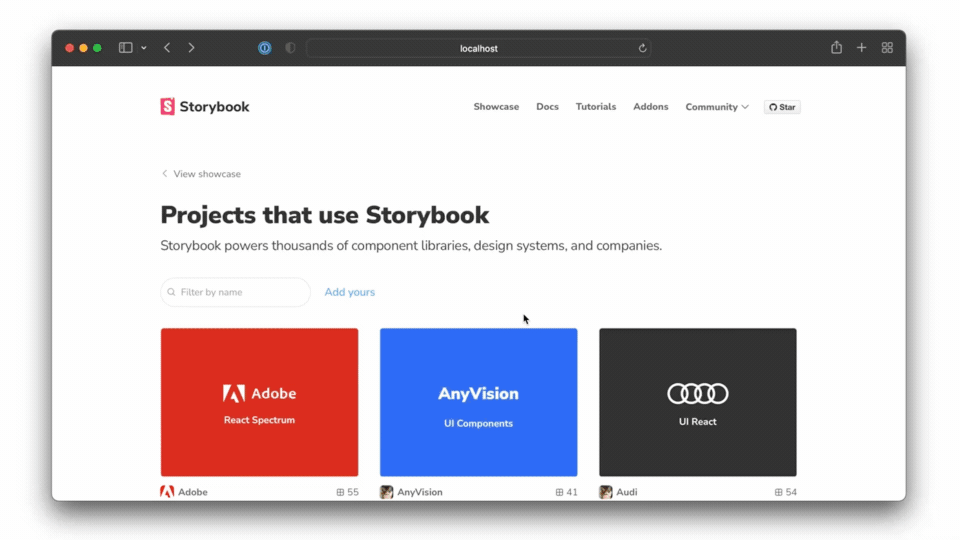Screen dimensions: 960x540
Task: Click the AnyVision avatar icon
Action: coord(386,492)
